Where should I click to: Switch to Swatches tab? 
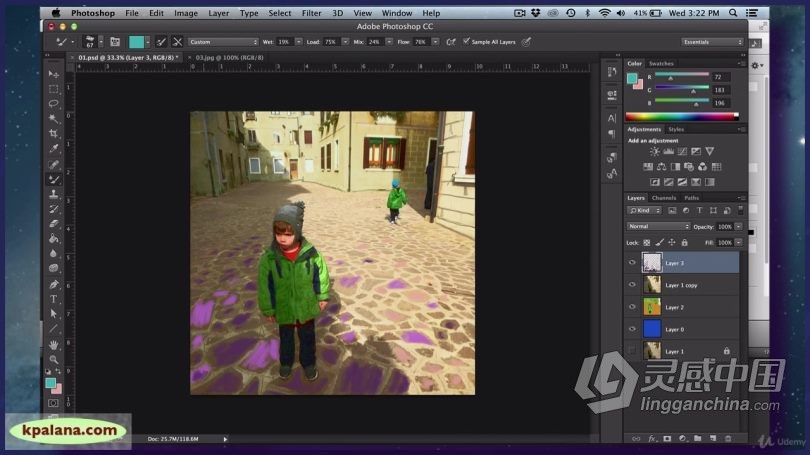click(661, 64)
